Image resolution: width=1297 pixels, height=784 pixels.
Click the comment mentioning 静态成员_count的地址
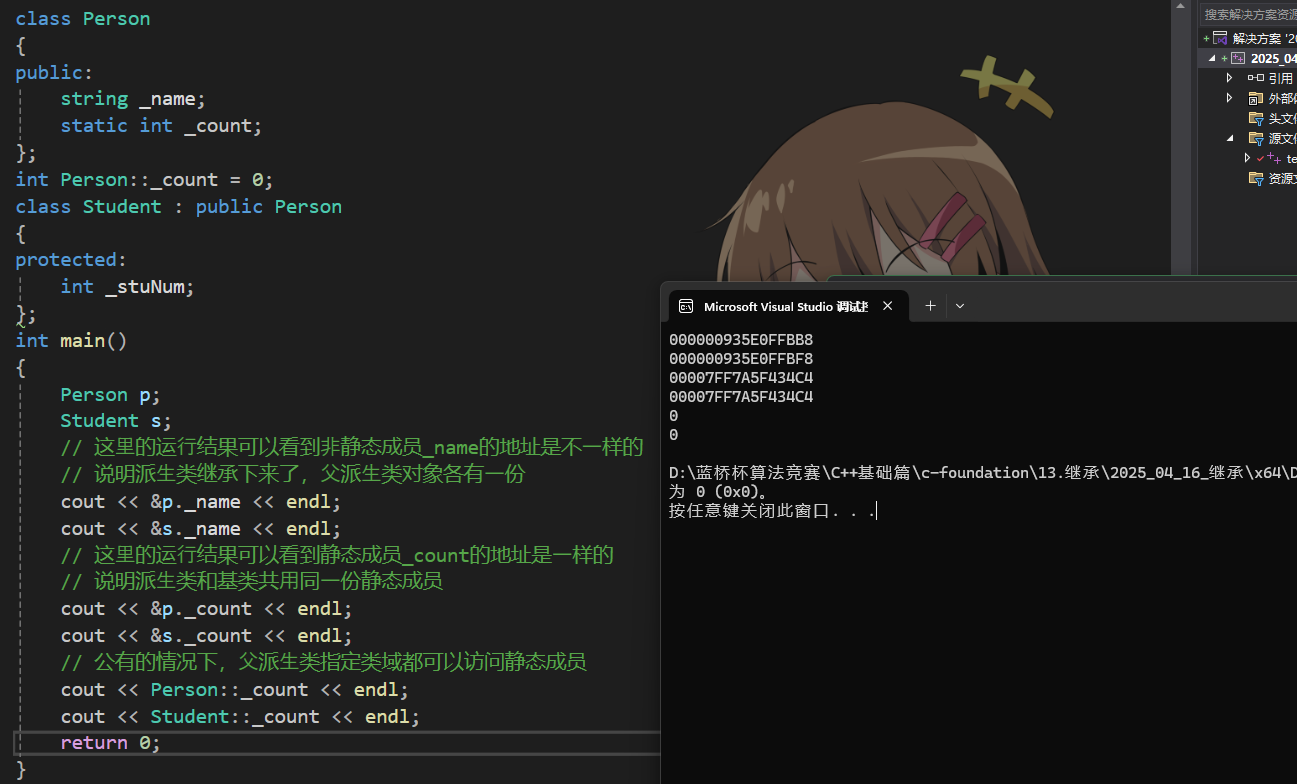(x=337, y=555)
